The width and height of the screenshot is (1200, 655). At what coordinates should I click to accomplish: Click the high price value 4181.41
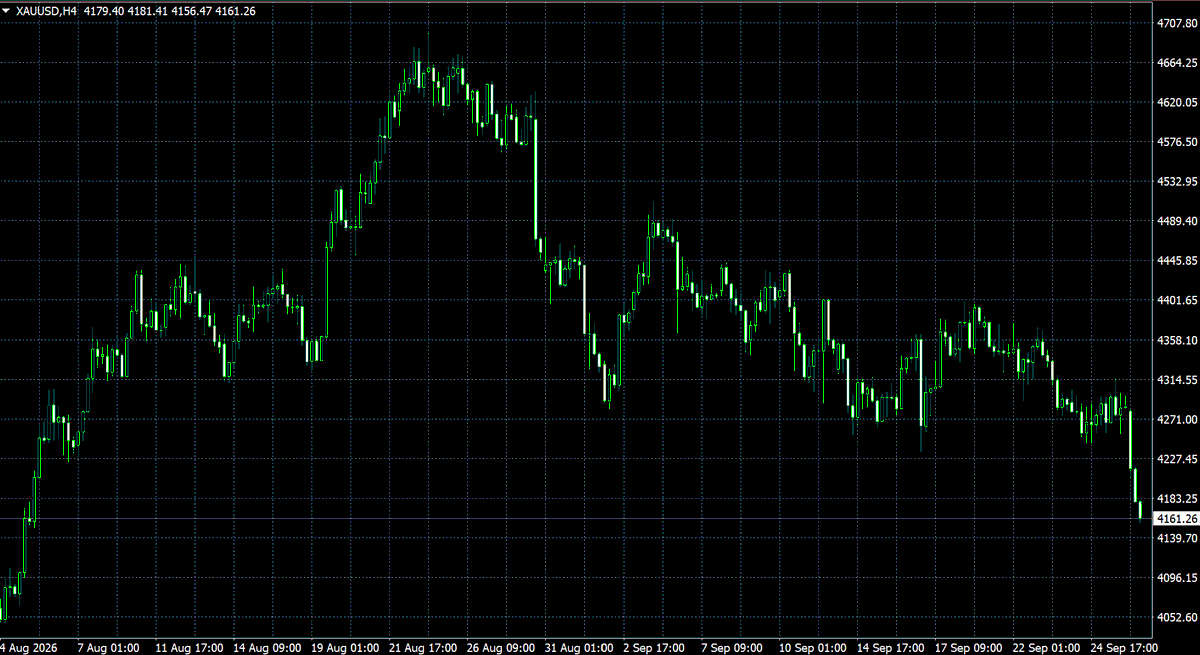148,11
